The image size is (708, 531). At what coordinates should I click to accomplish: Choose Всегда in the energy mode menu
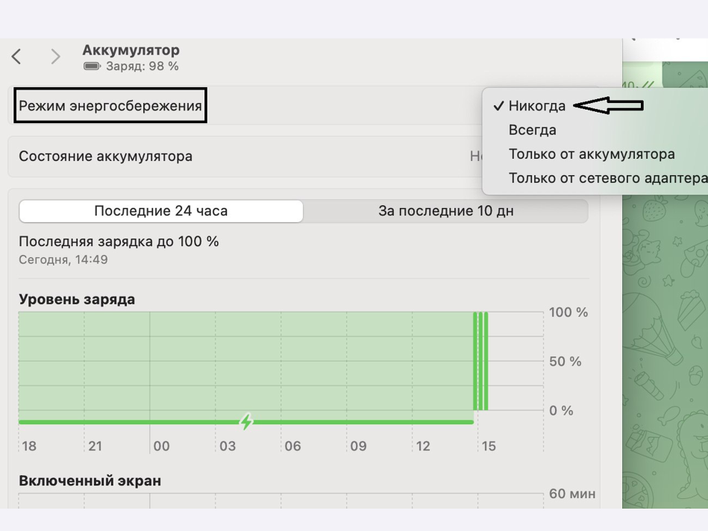point(532,130)
